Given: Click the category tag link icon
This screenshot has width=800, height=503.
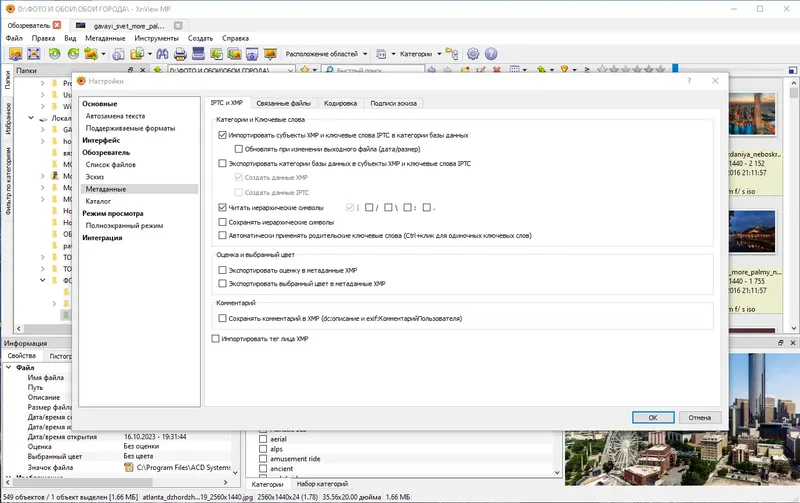Looking at the screenshot, I should tap(452, 54).
